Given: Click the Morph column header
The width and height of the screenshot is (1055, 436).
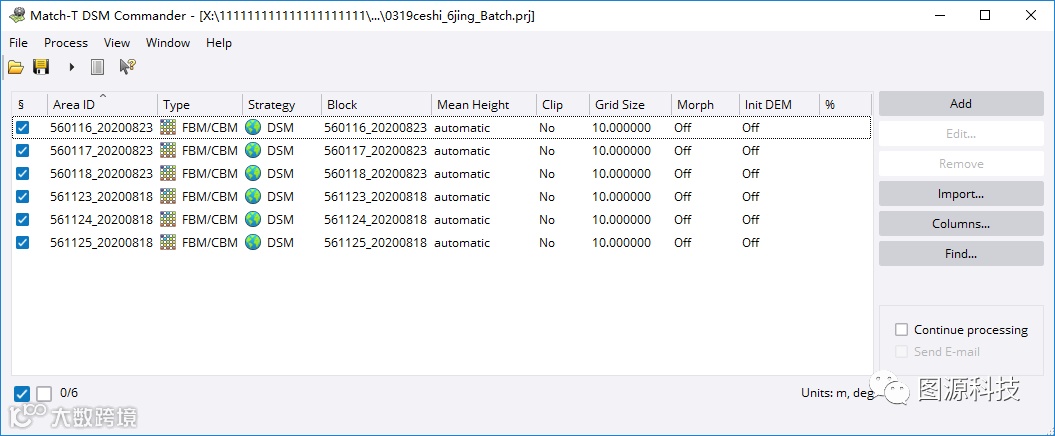Looking at the screenshot, I should [705, 104].
